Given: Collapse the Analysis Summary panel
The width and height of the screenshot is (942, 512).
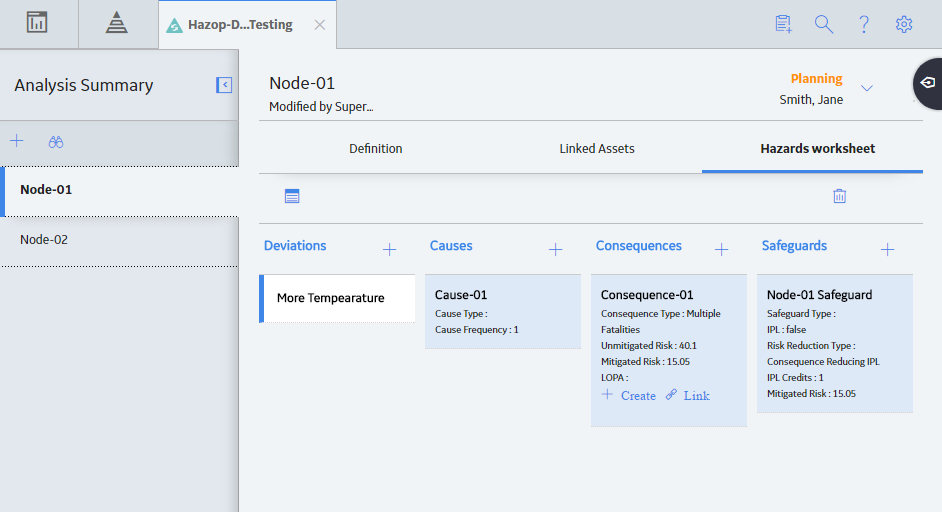Looking at the screenshot, I should [x=224, y=85].
